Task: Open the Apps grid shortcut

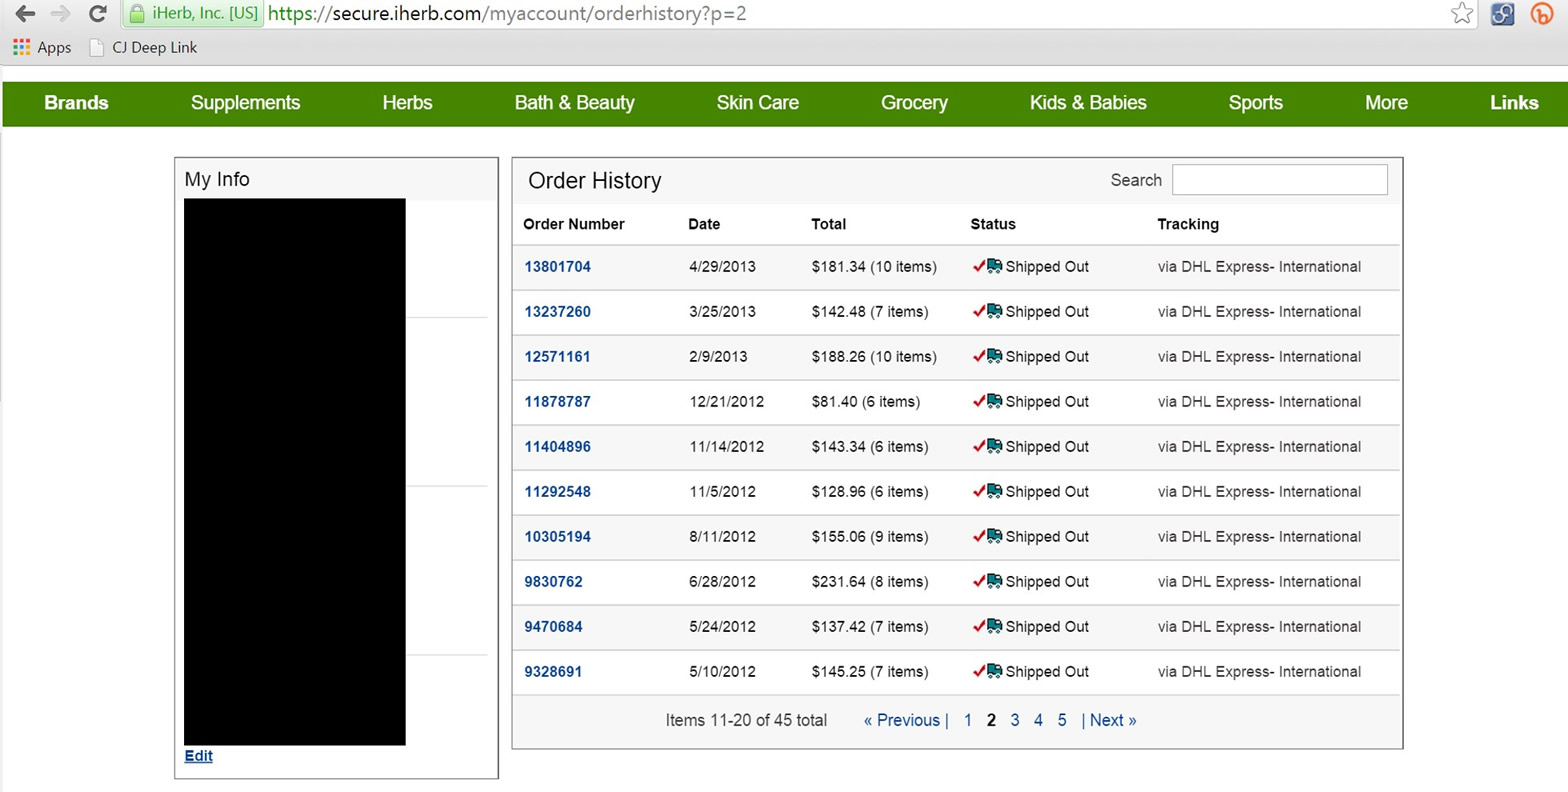Action: coord(42,47)
